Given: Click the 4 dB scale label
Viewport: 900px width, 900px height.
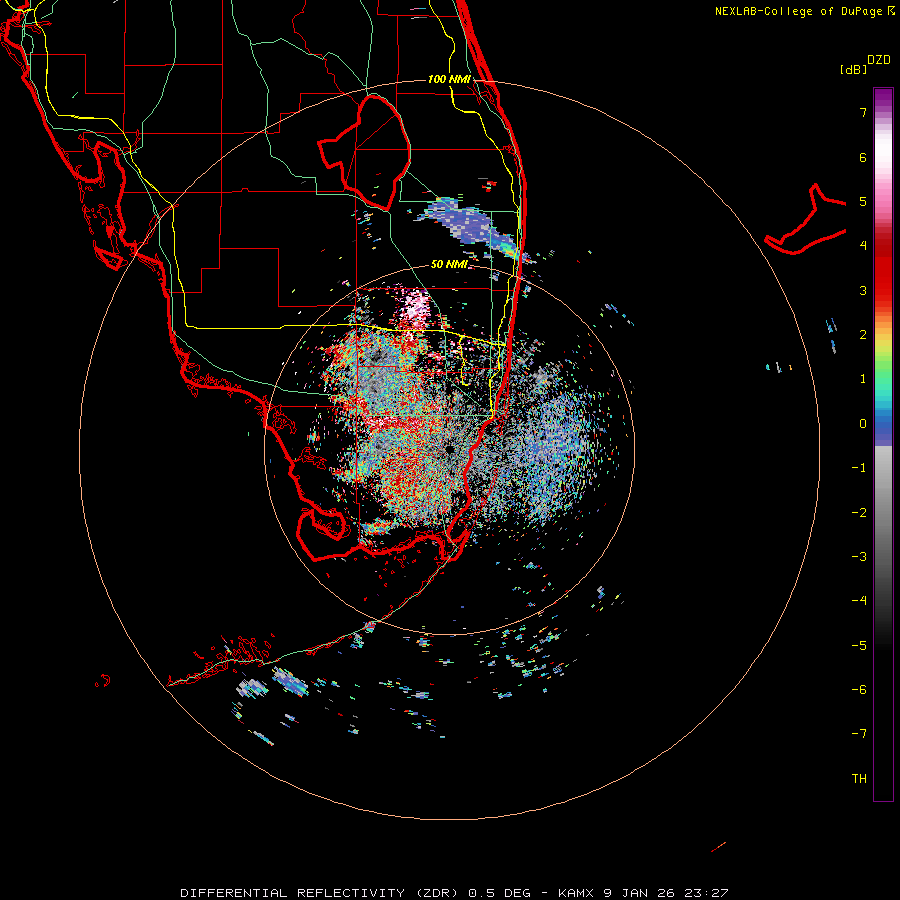Looking at the screenshot, I should [x=863, y=246].
